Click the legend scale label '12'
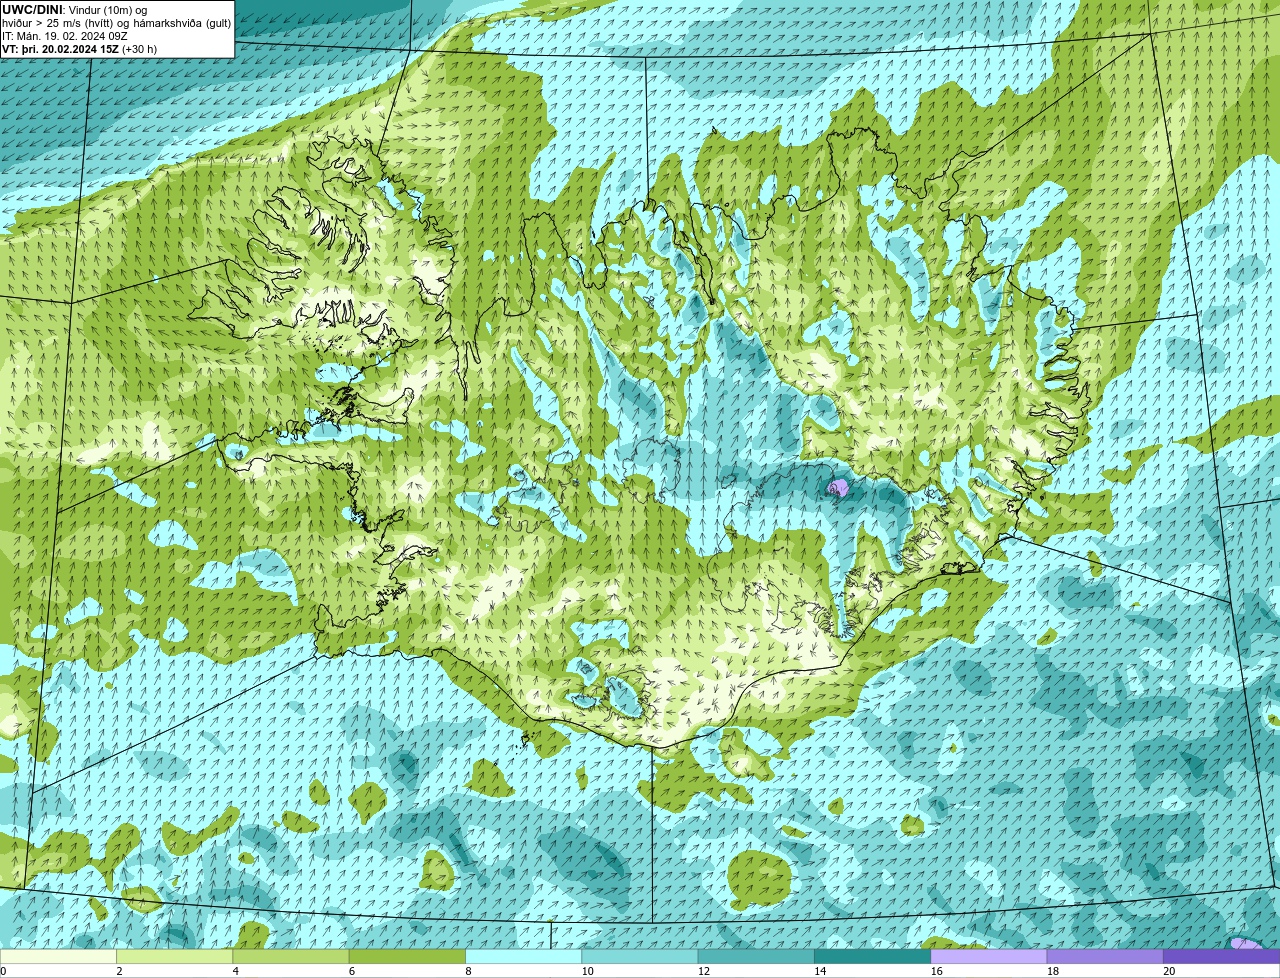 point(704,971)
